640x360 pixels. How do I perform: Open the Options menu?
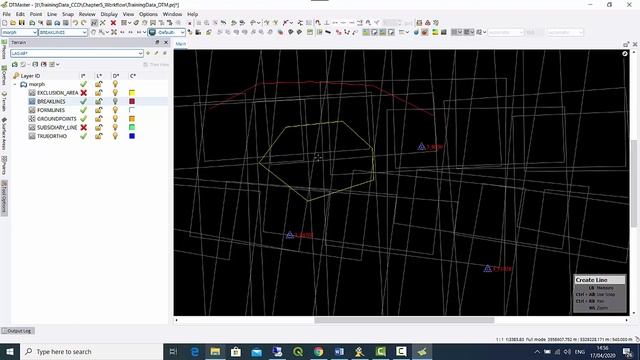tap(148, 14)
